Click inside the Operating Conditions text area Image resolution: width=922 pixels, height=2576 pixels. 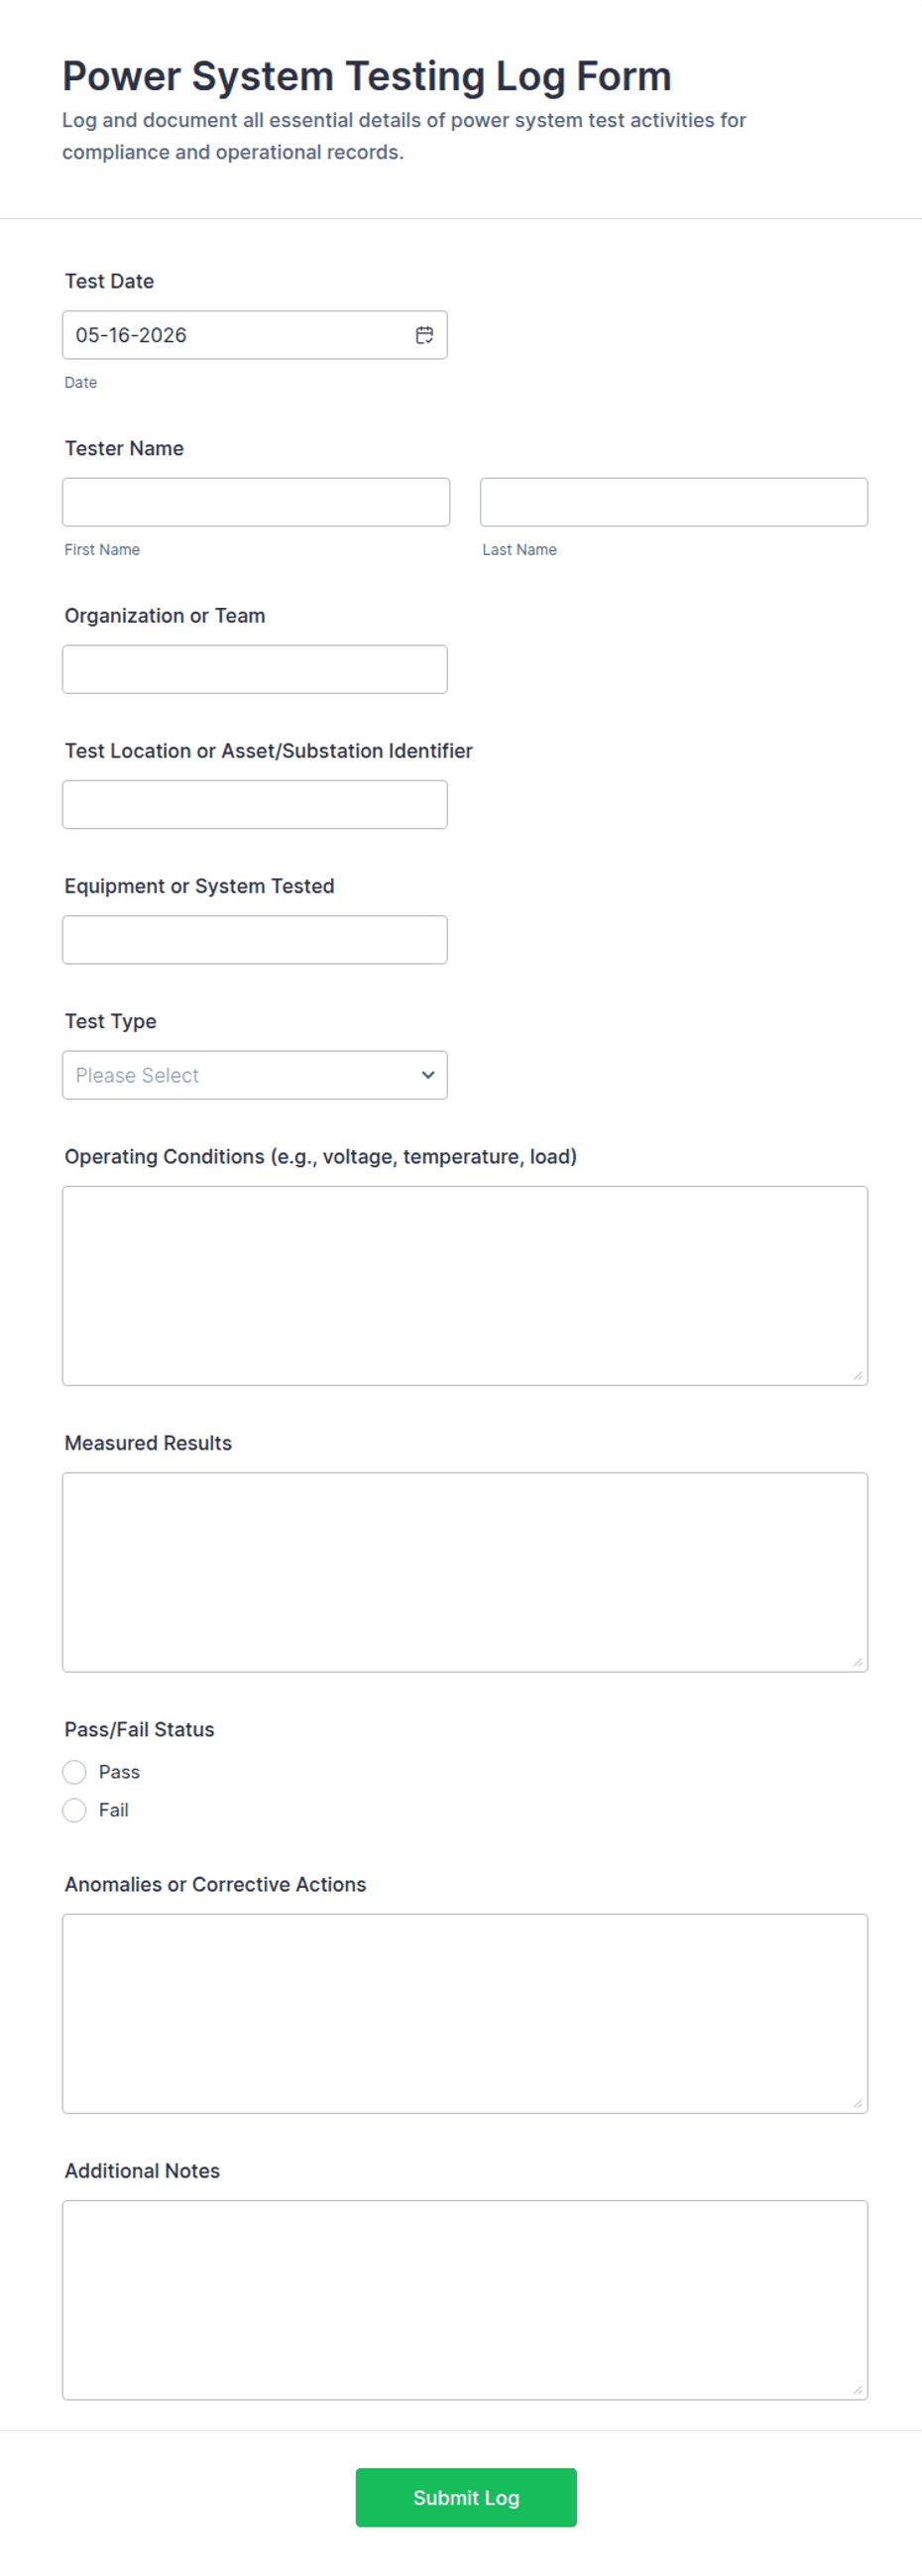(465, 1286)
